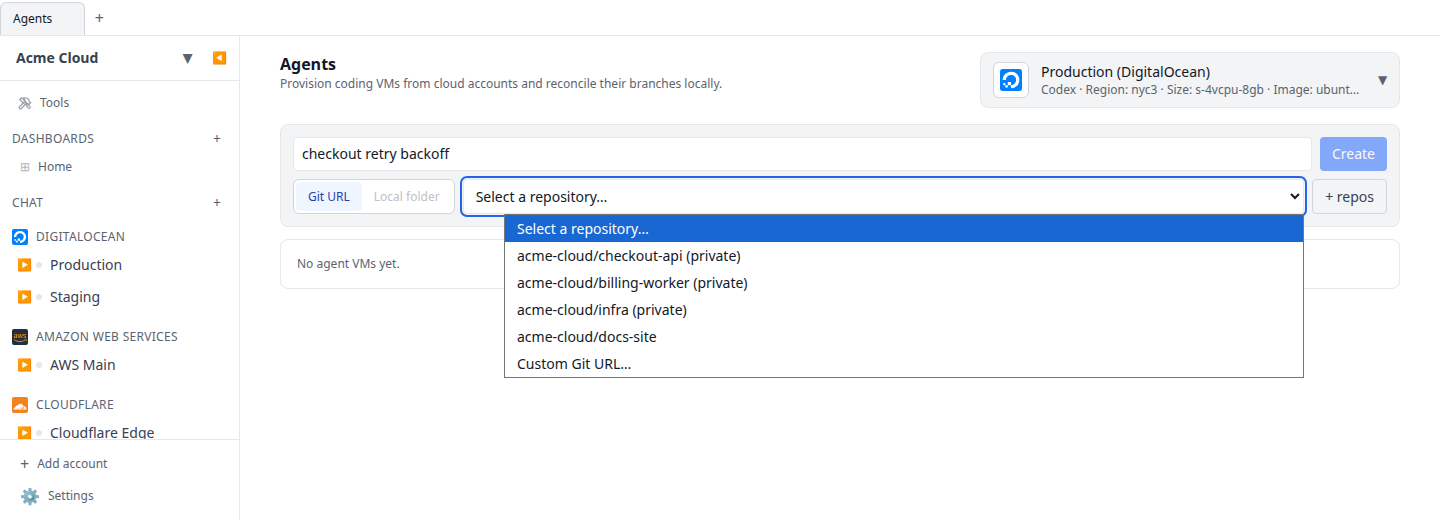Choose acme-cloud/checkout-api (private) option
This screenshot has height=520, width=1440.
(x=904, y=256)
